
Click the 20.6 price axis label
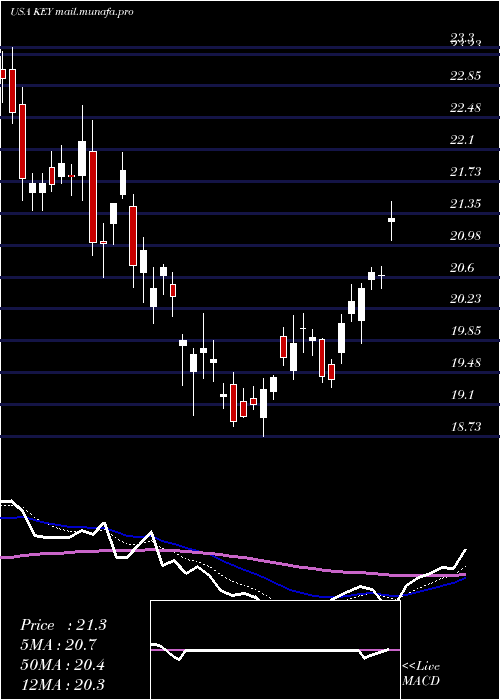462,267
